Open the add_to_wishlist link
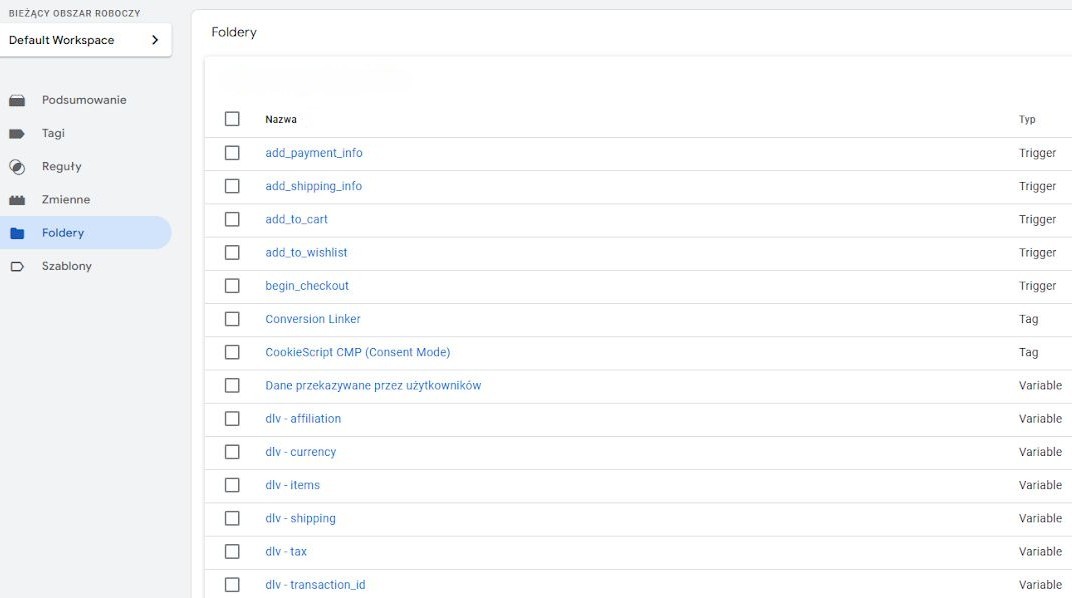The image size is (1072, 598). point(306,253)
